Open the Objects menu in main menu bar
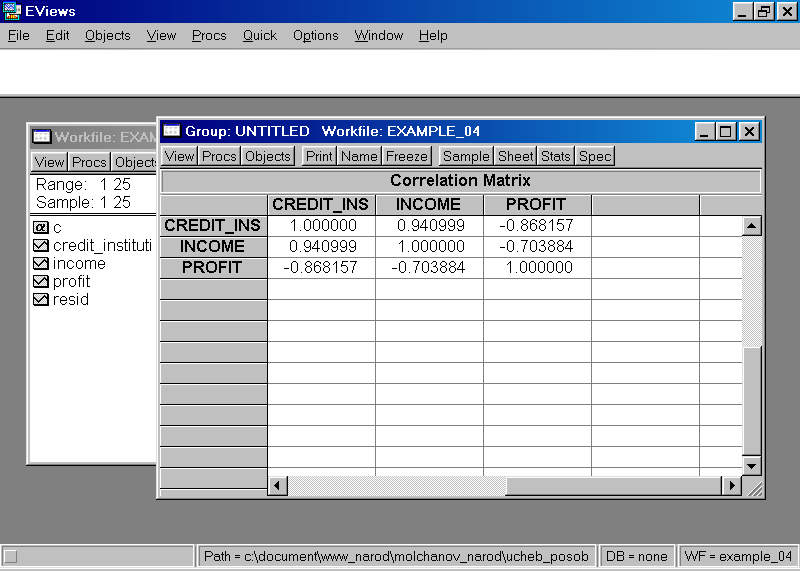 [108, 35]
